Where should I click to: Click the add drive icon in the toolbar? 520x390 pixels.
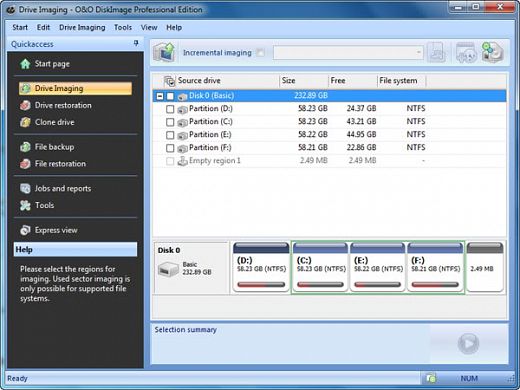(492, 52)
